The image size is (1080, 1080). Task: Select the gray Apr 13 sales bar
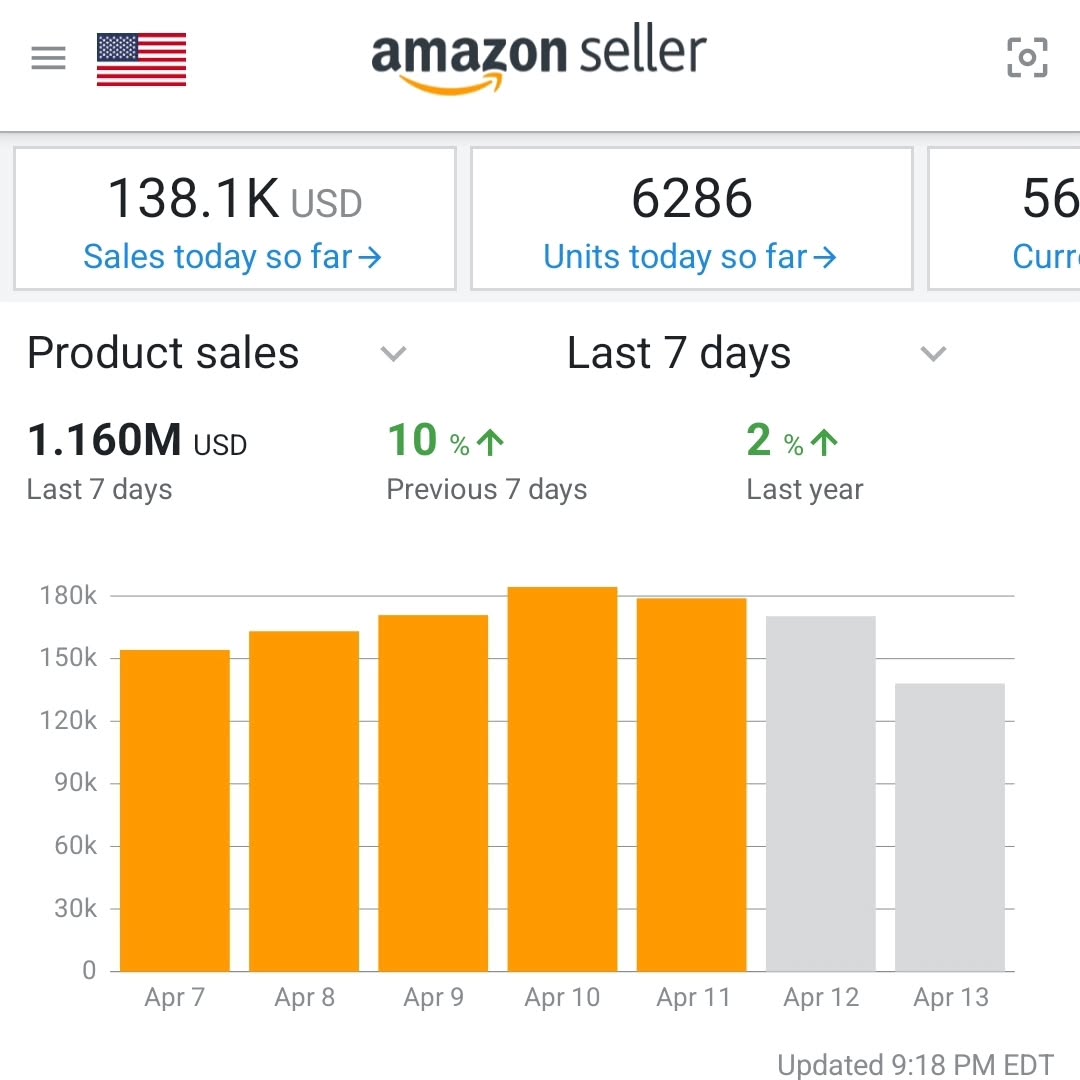[950, 827]
